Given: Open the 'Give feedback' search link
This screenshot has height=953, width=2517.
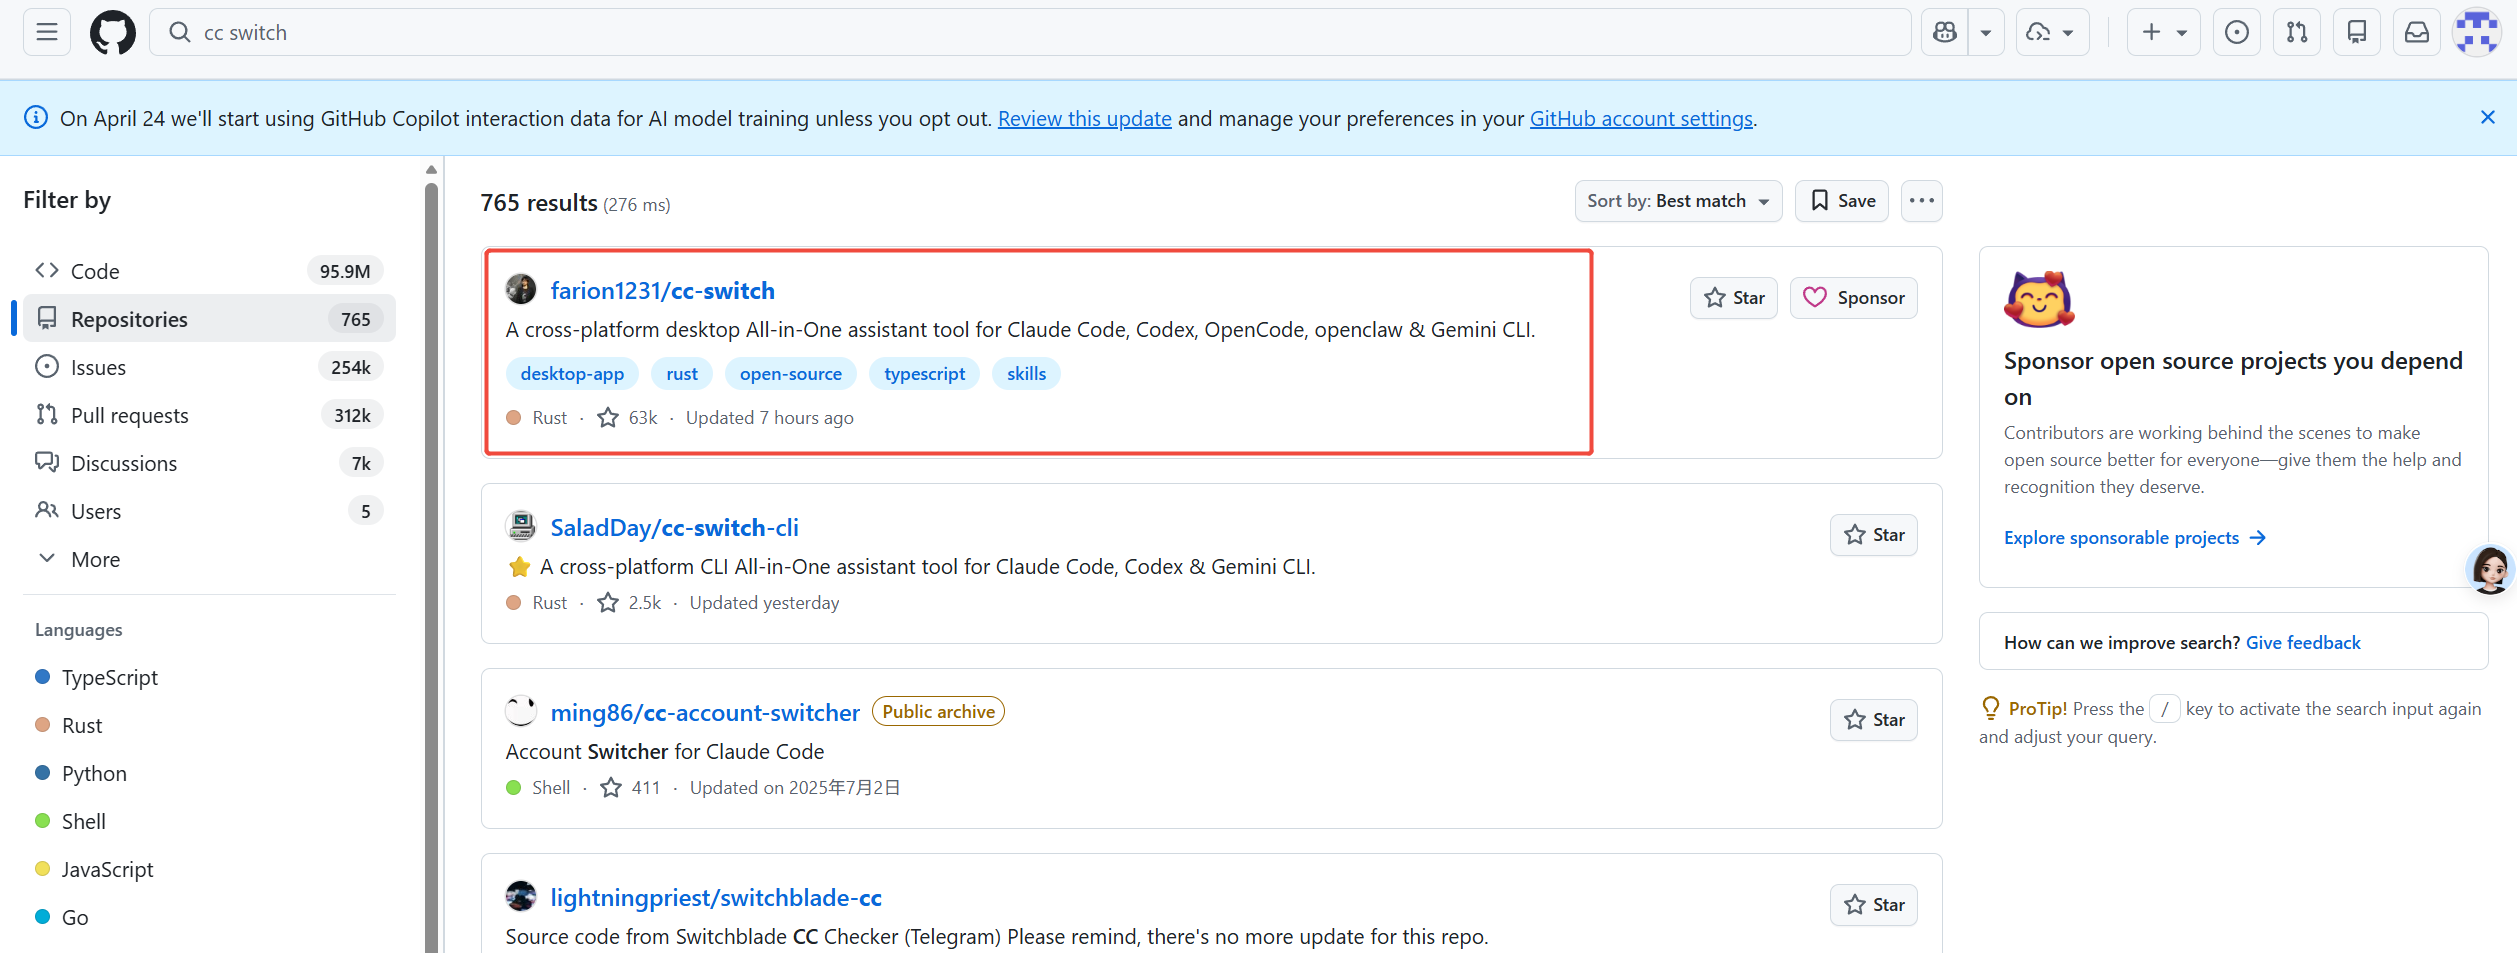Looking at the screenshot, I should 2303,643.
